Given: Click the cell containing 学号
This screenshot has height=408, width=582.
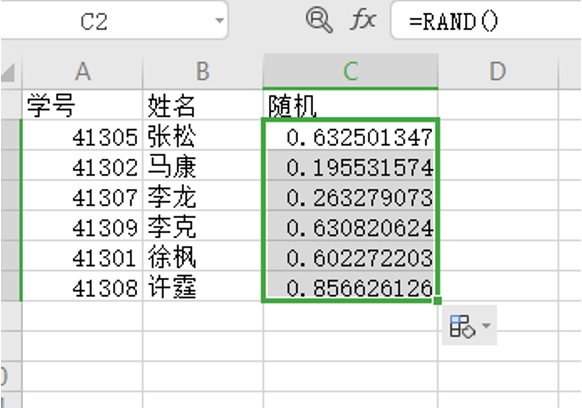Looking at the screenshot, I should [x=82, y=105].
